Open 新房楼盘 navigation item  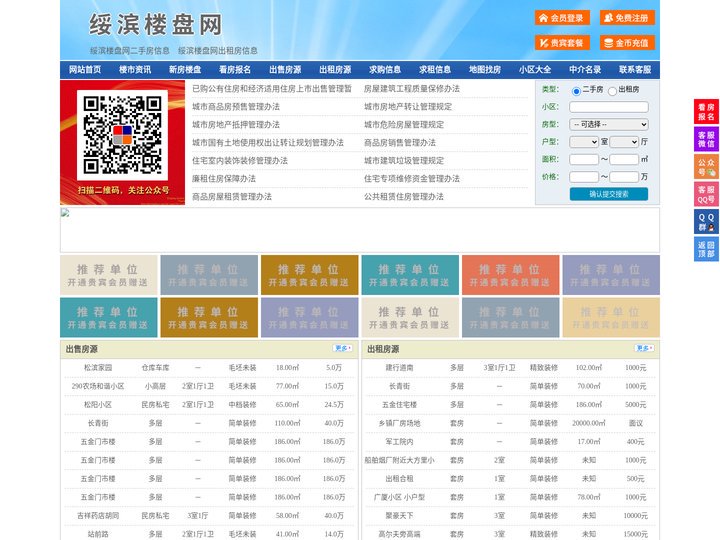[x=185, y=70]
